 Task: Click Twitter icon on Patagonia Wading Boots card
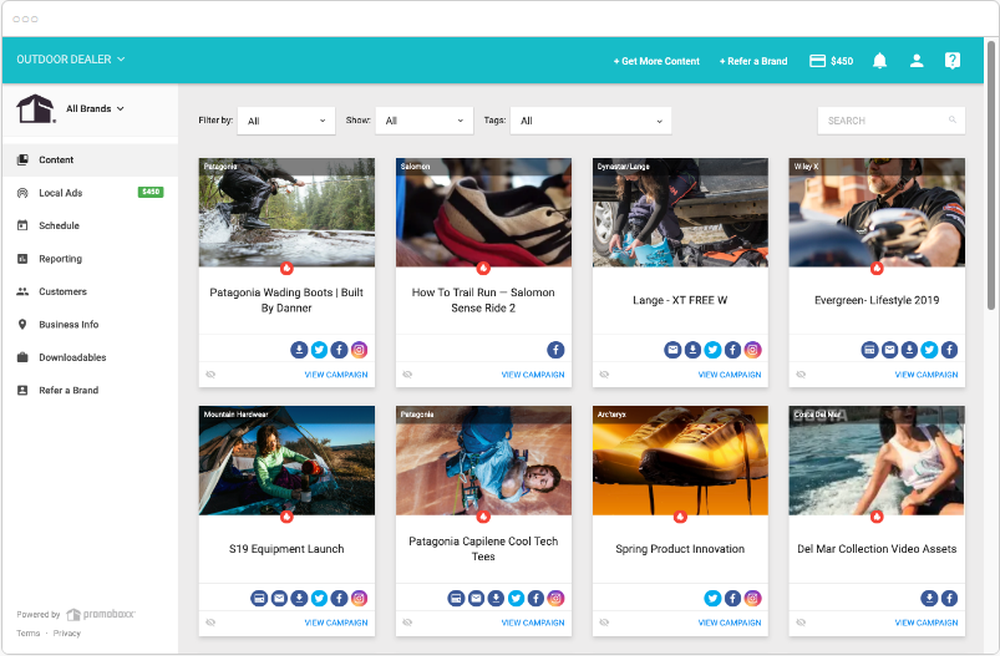320,349
